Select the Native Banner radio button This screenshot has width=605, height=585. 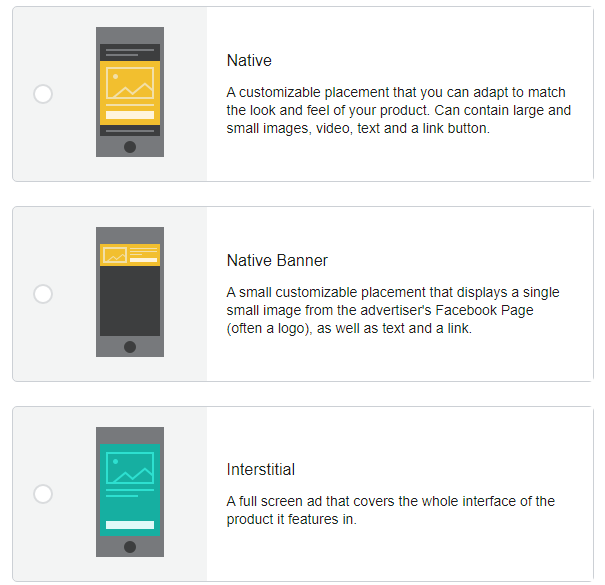[43, 294]
